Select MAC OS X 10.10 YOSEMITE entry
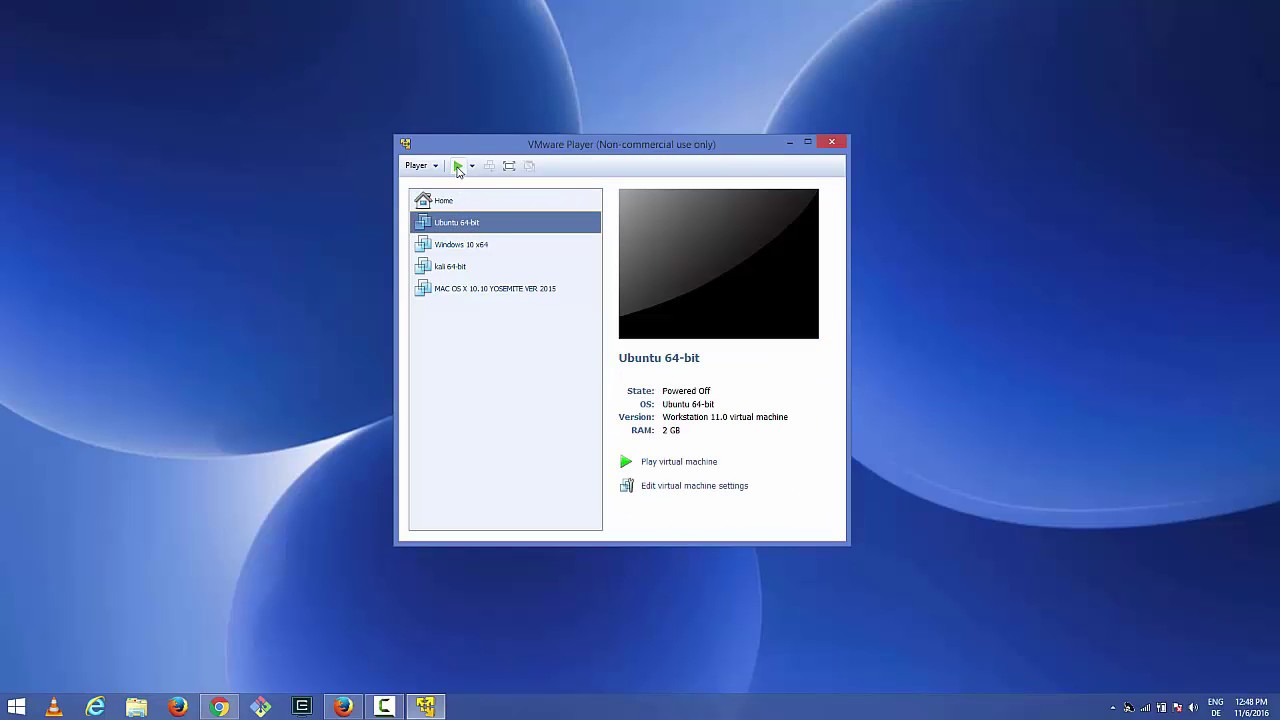The image size is (1280, 720). (505, 288)
